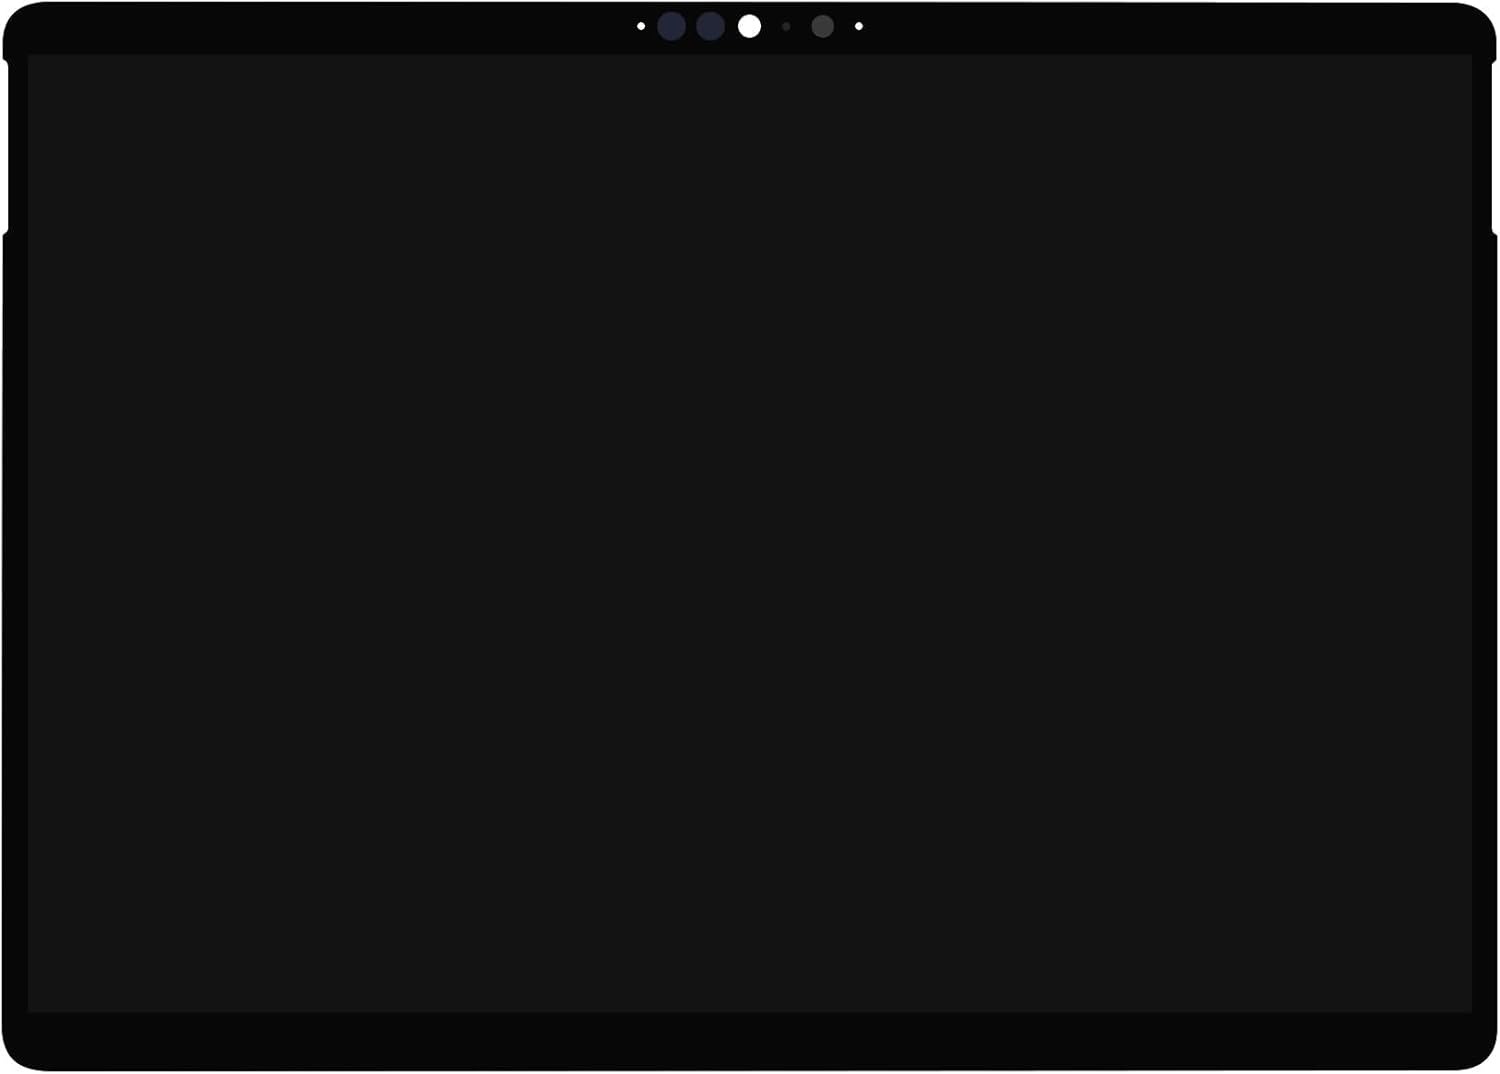Click the second dark blue sensor circle

point(710,27)
